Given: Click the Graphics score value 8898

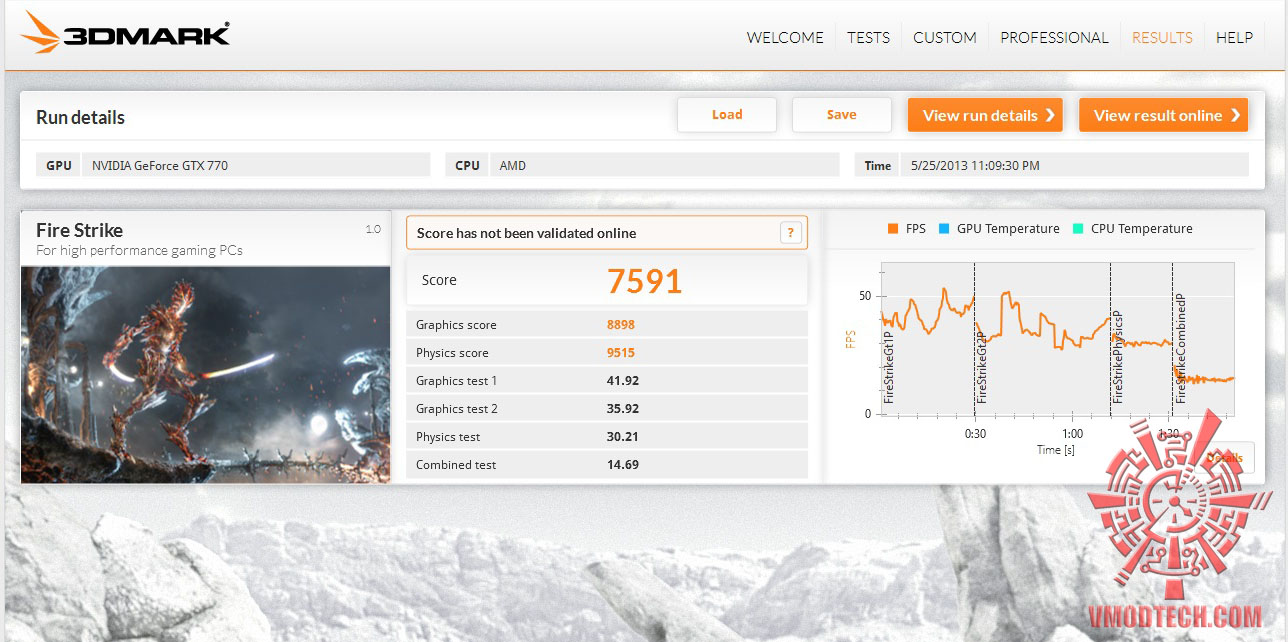Looking at the screenshot, I should click(x=621, y=325).
